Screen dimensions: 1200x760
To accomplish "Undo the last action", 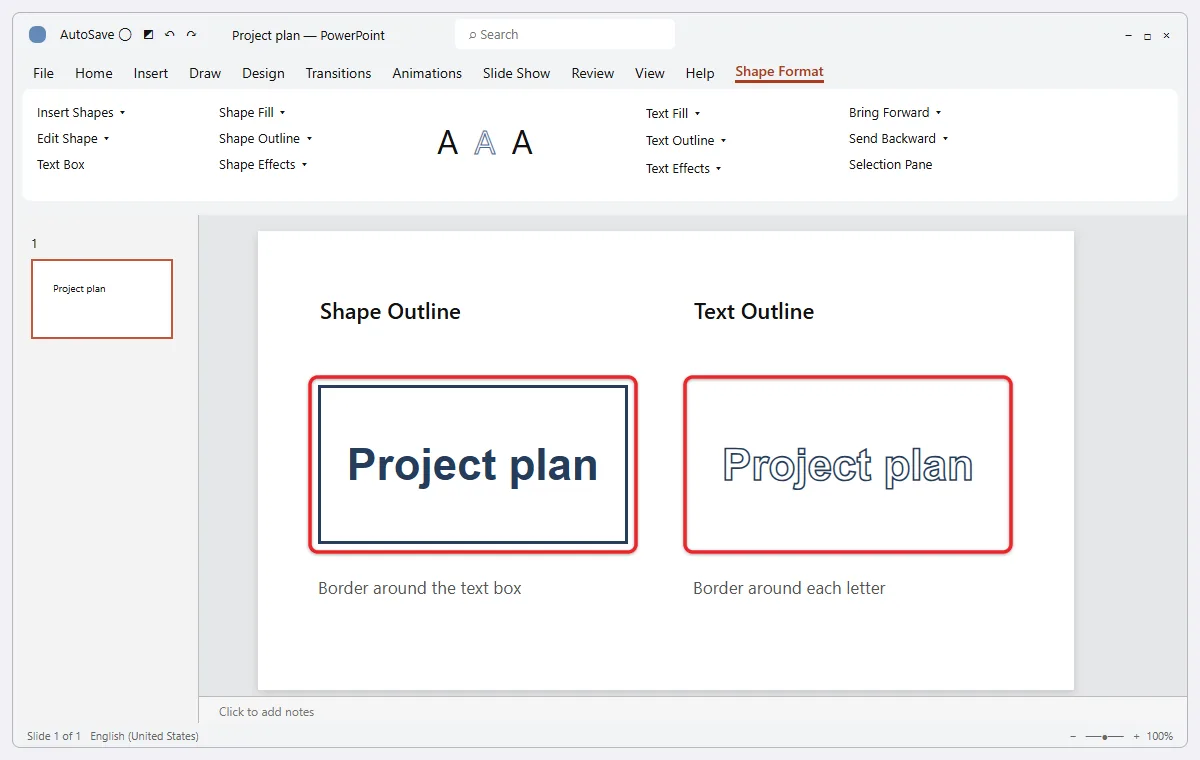I will (170, 35).
